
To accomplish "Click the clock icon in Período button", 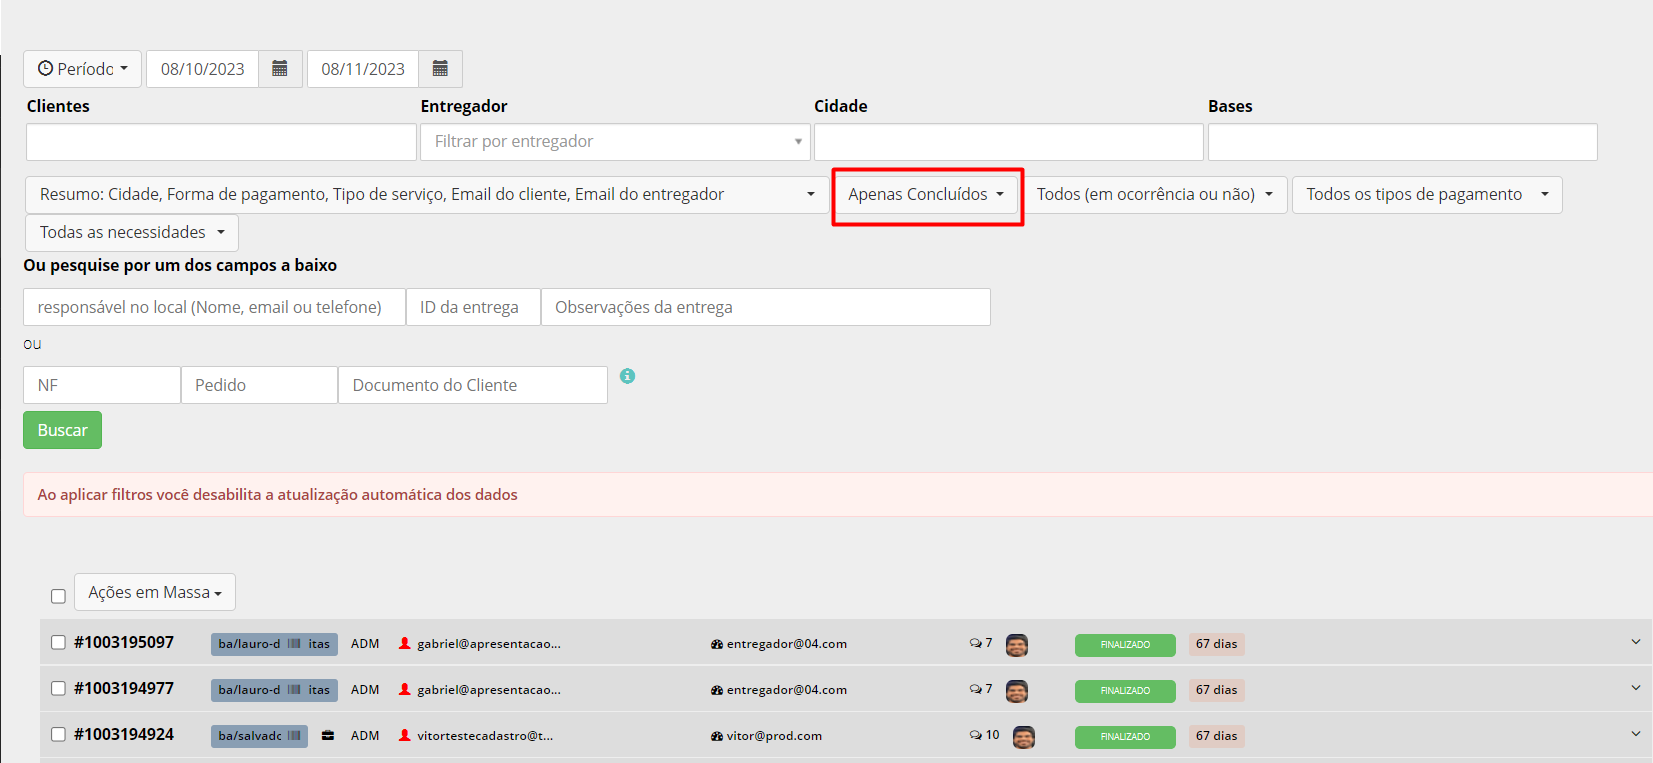I will [x=45, y=69].
